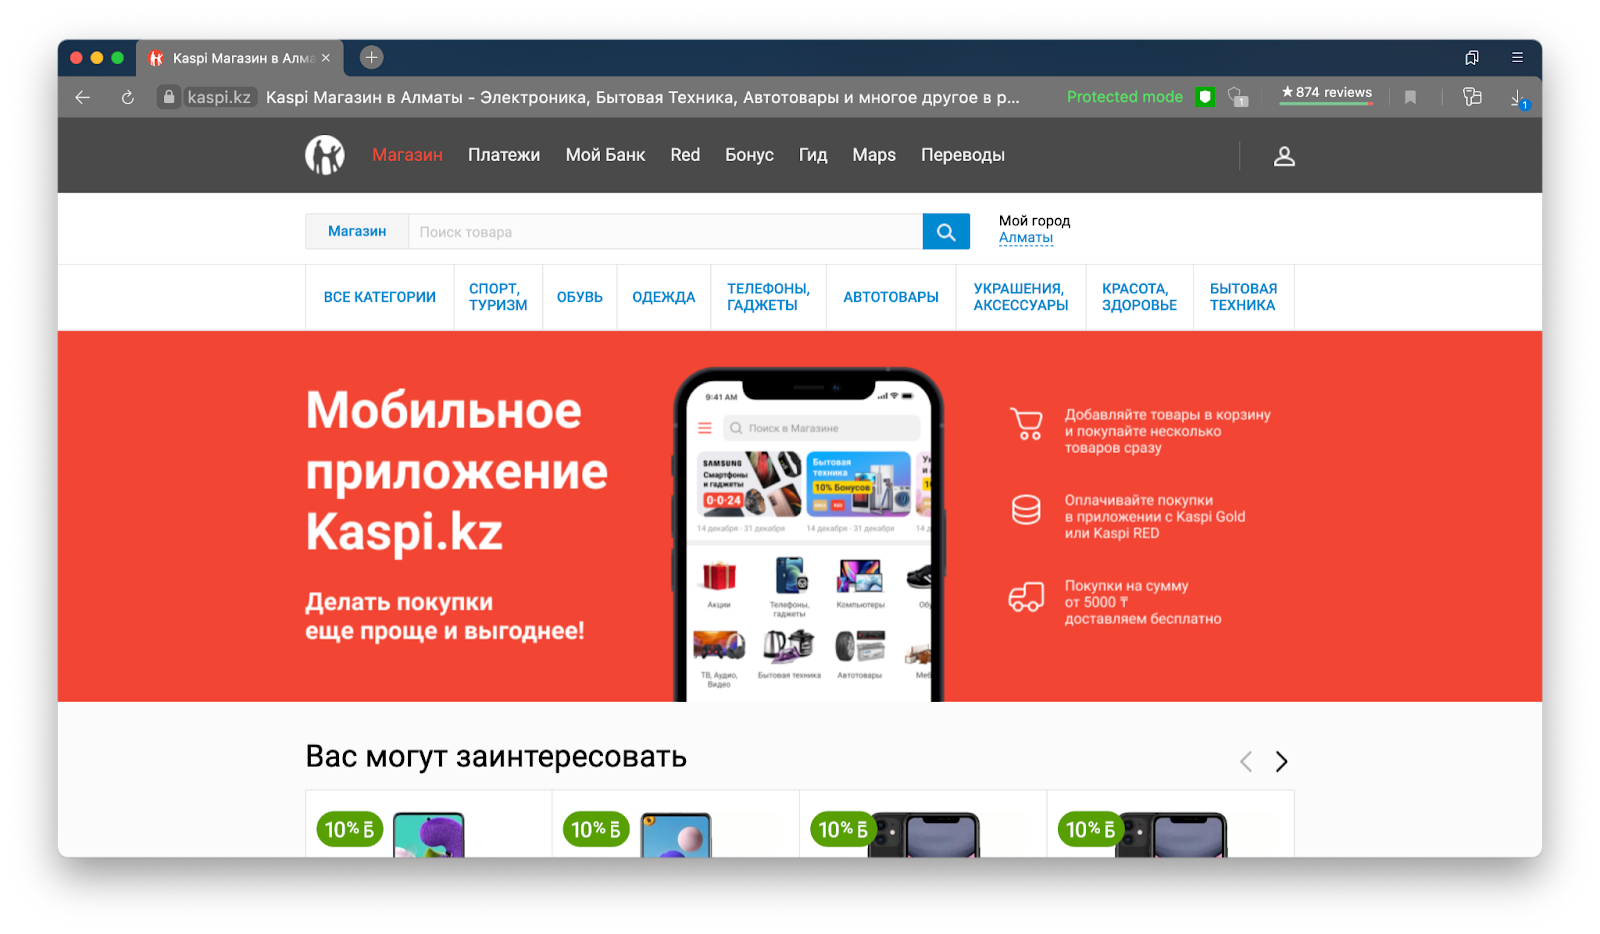1600x934 pixels.
Task: Open Red in the top navigation
Action: [x=685, y=155]
